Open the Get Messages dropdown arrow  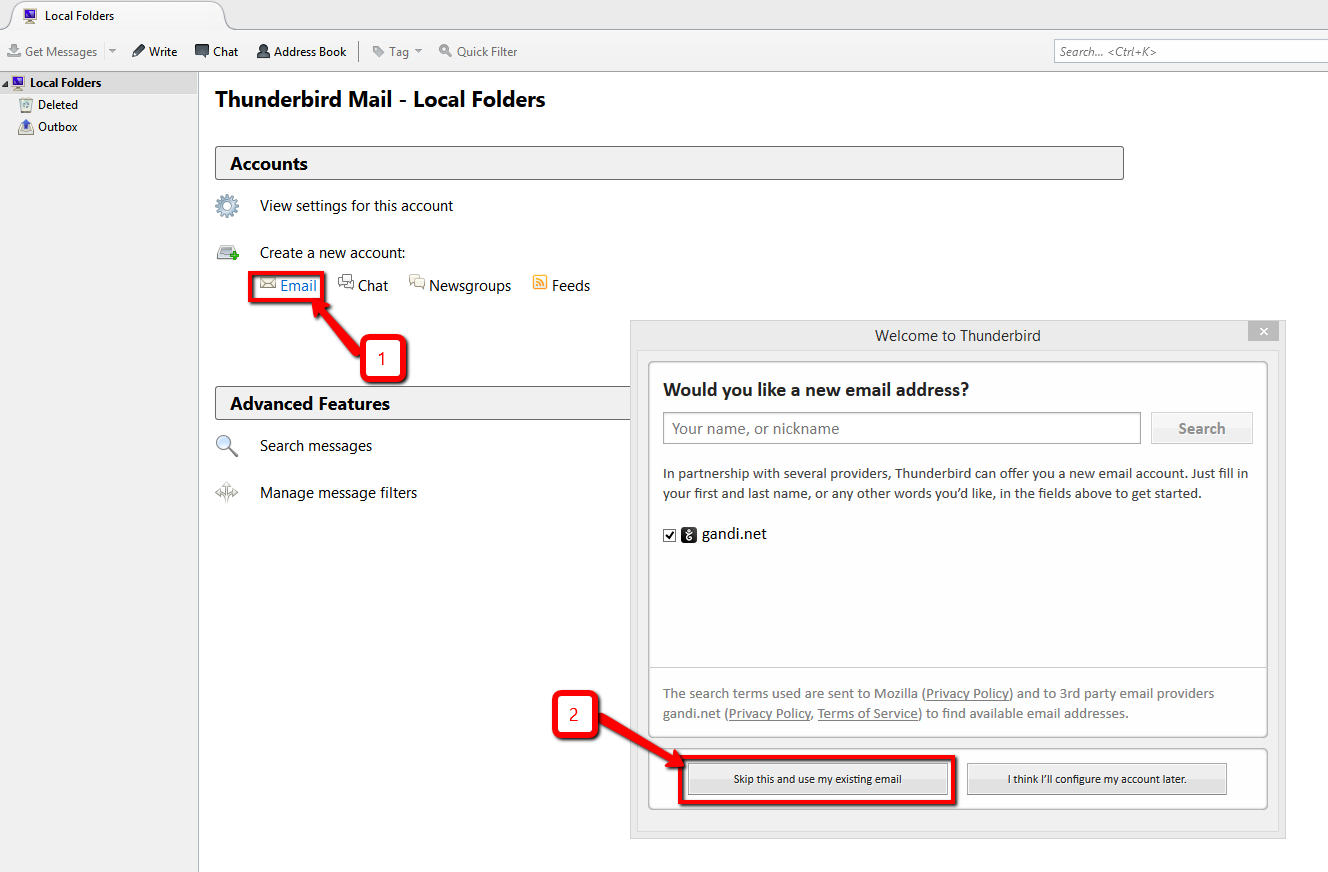pos(112,51)
